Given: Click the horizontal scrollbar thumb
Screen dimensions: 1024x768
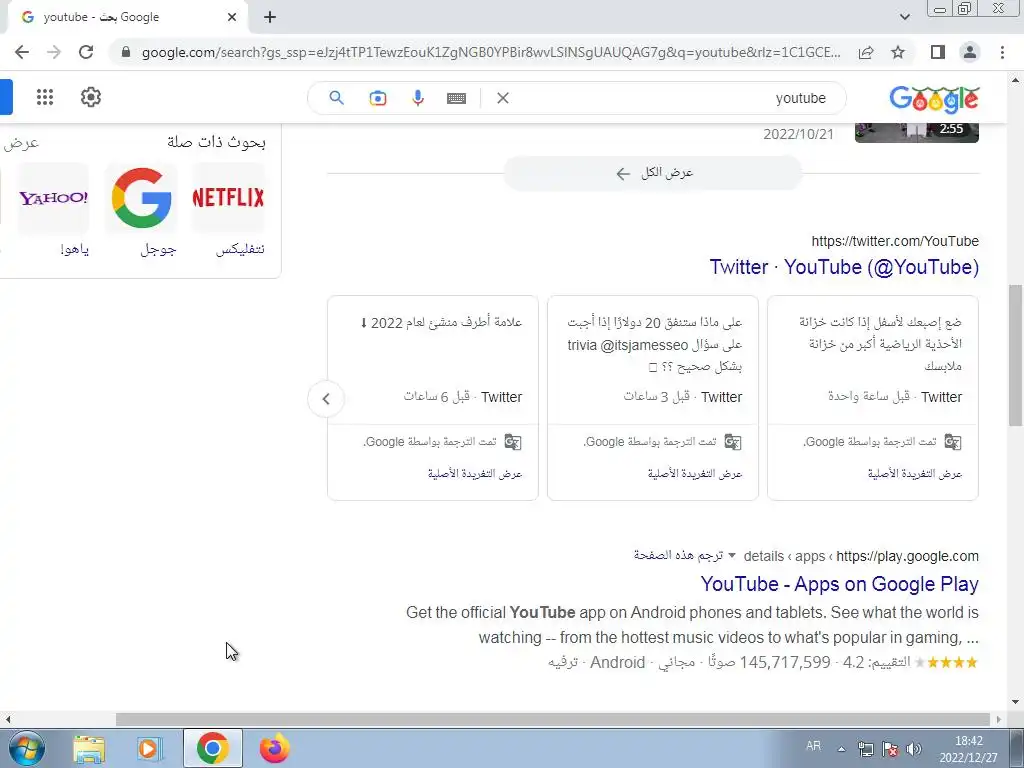Looking at the screenshot, I should 552,720.
